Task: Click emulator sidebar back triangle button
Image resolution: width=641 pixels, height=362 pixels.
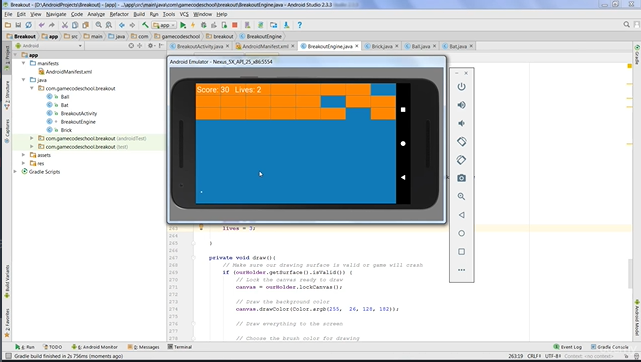Action: pyautogui.click(x=462, y=215)
